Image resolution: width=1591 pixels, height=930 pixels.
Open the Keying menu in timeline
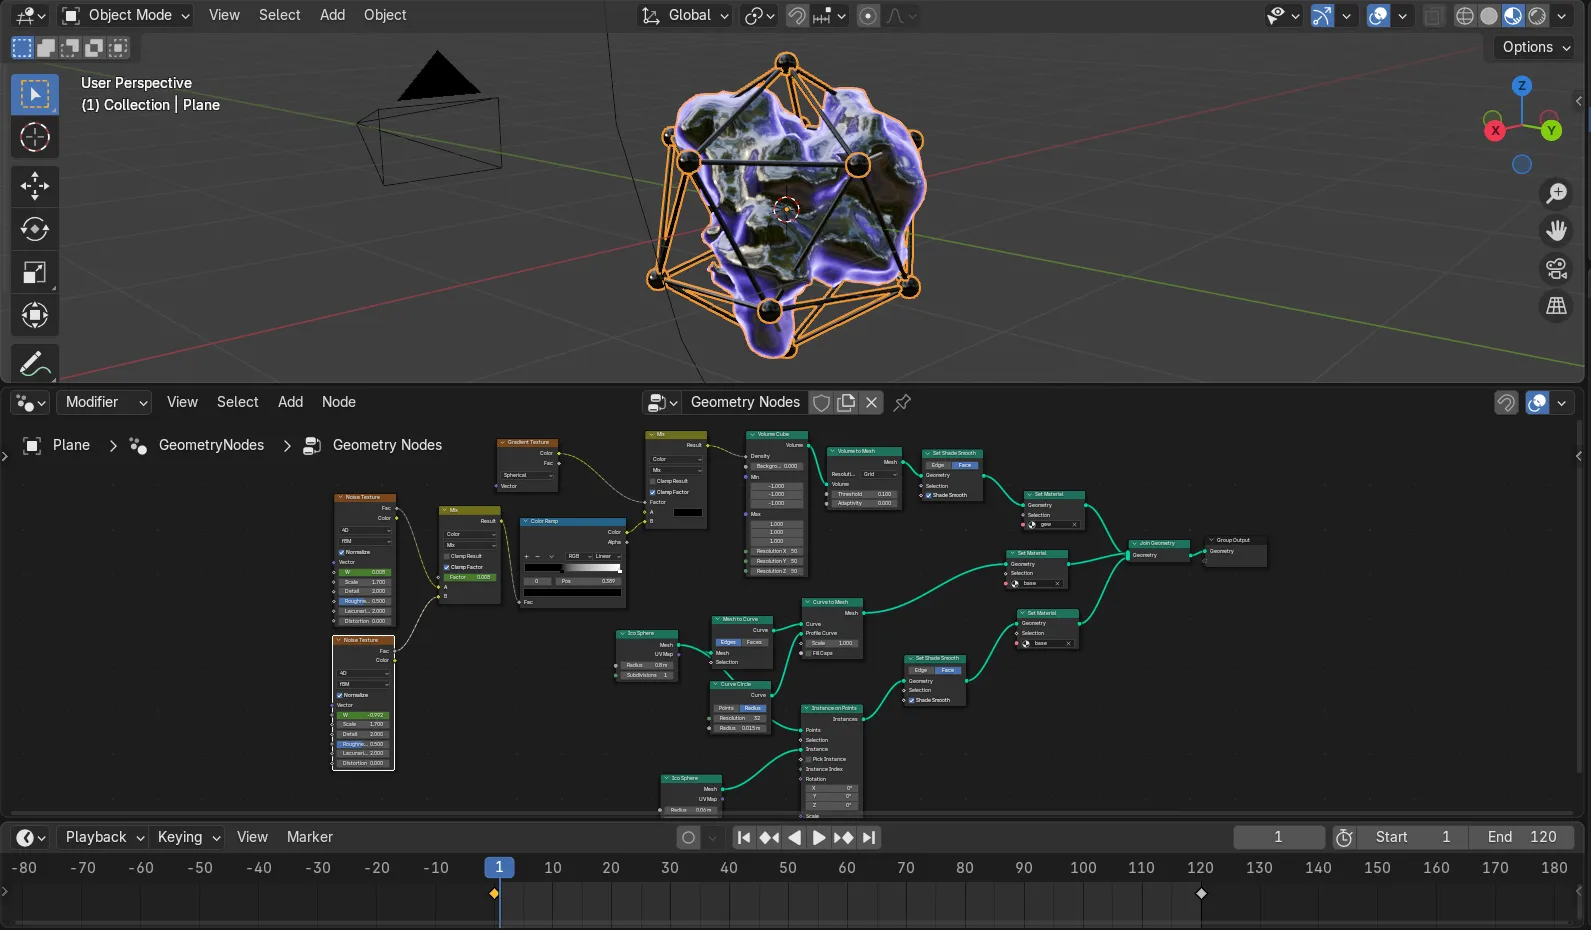pos(189,837)
